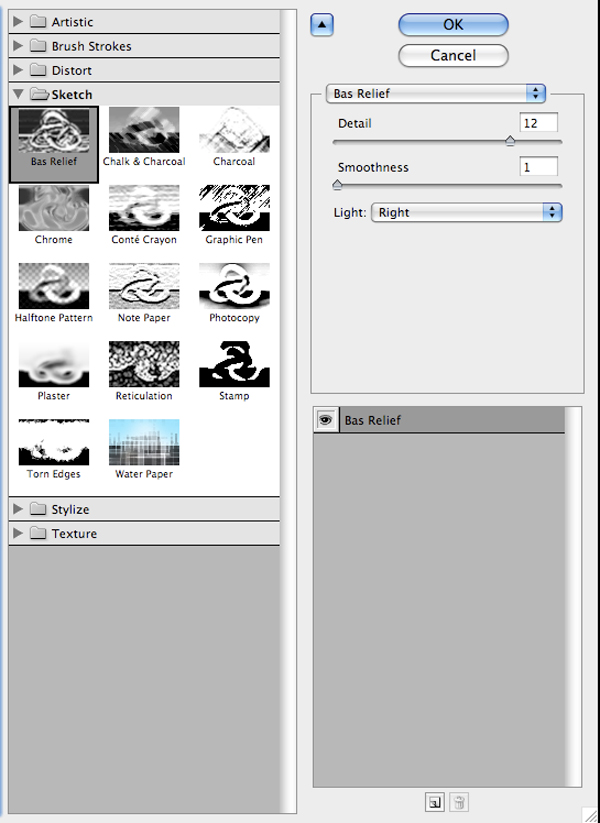Click the Artistic folder icon
Screen dimensions: 600x823
tap(38, 22)
